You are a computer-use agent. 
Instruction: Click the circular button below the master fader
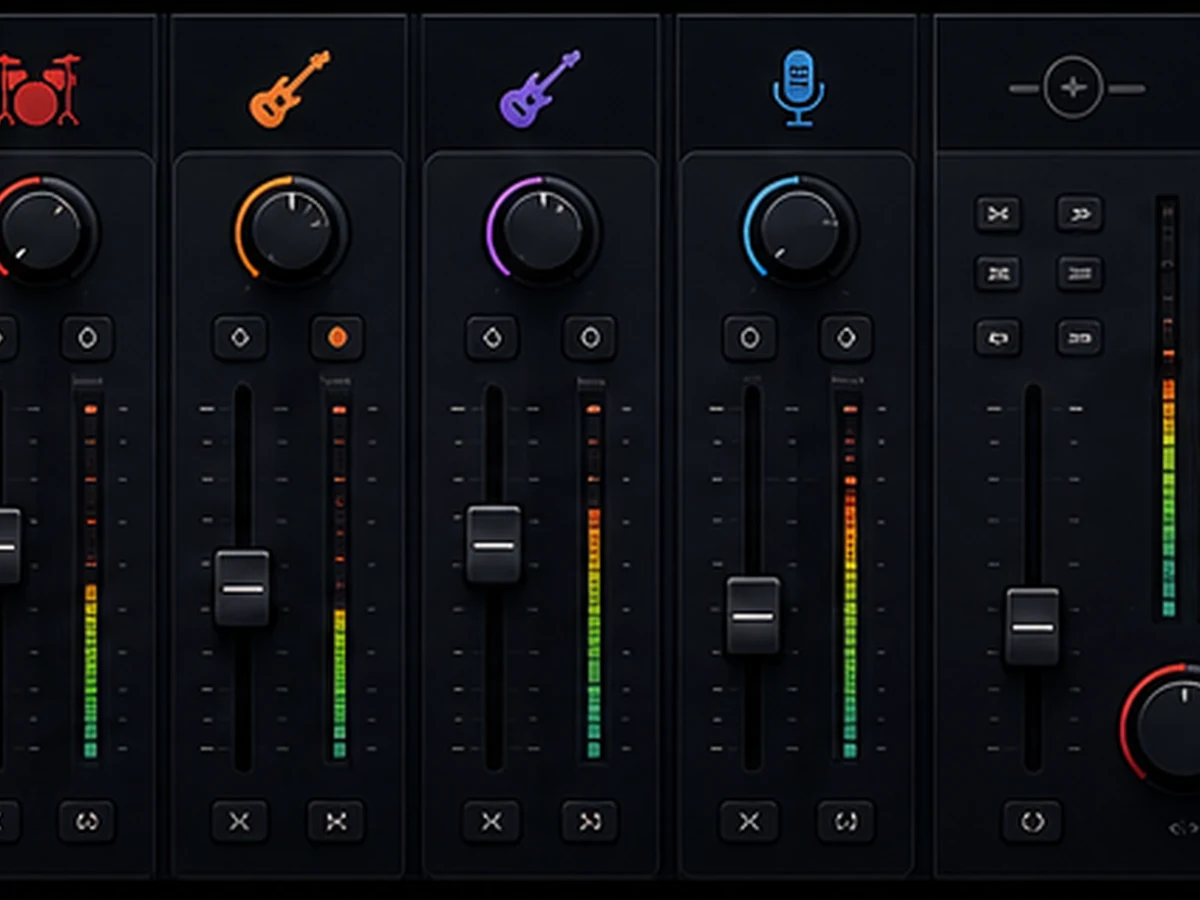point(1032,821)
